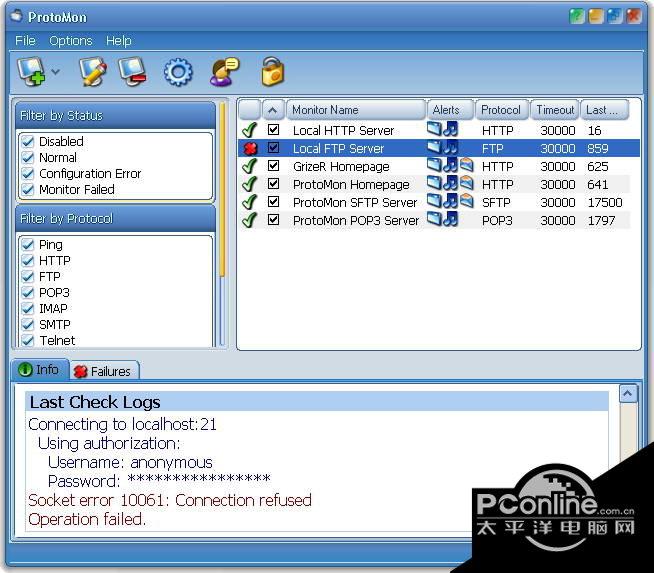Click the log panel scroll-up arrow
Screen dimensions: 654x573
click(x=628, y=394)
